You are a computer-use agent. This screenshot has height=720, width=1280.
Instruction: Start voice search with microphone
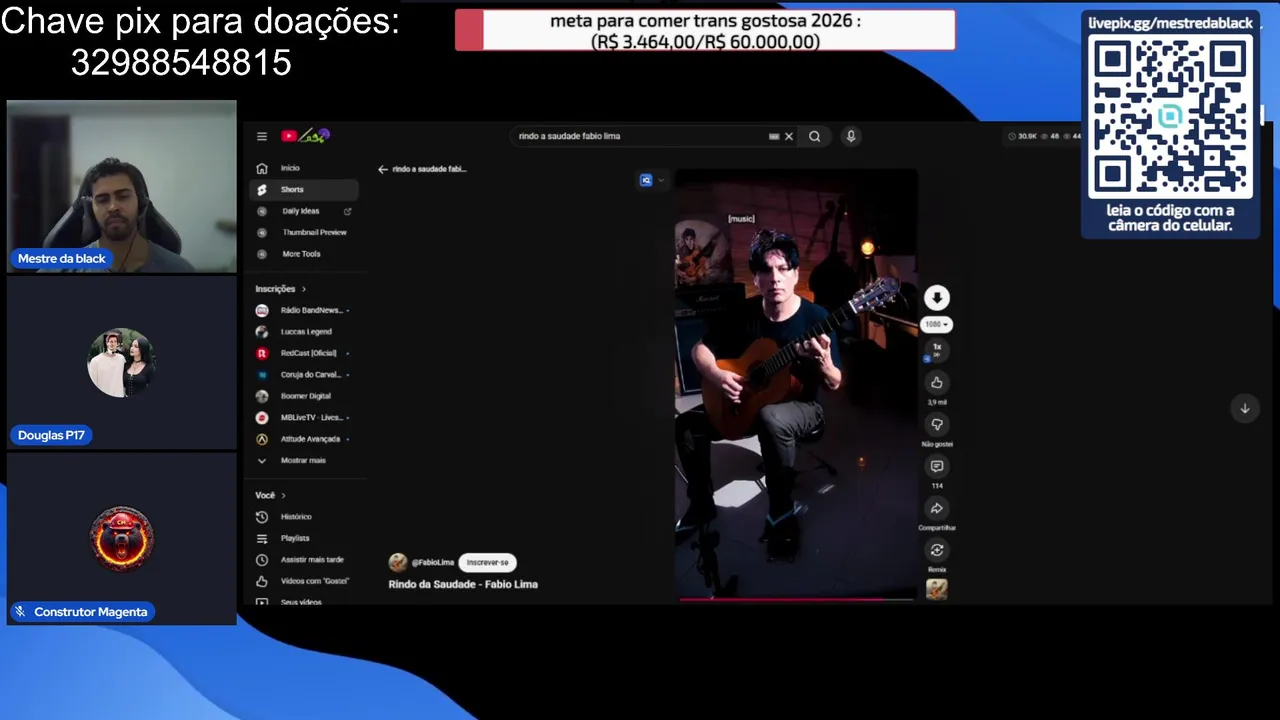pyautogui.click(x=851, y=136)
